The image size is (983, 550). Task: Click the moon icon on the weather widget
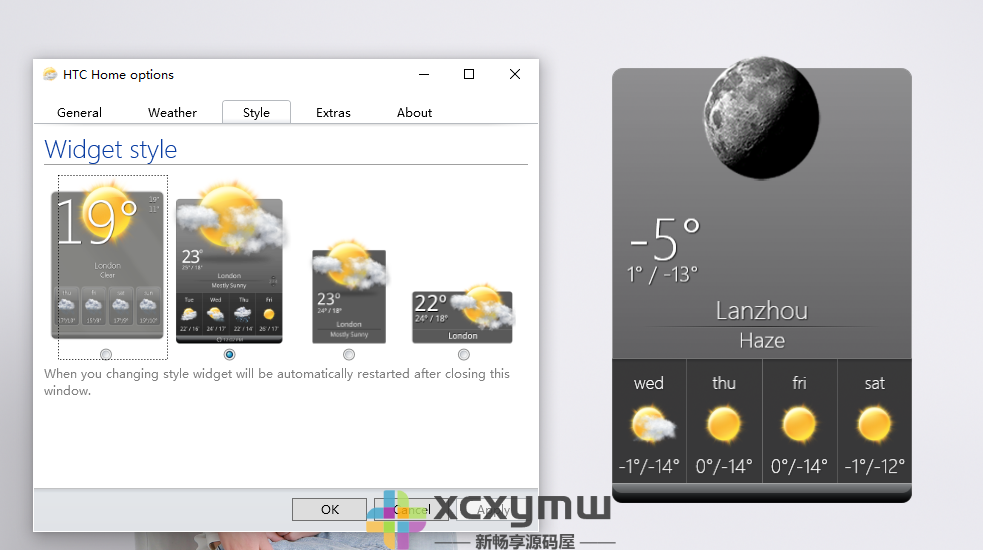(x=761, y=118)
